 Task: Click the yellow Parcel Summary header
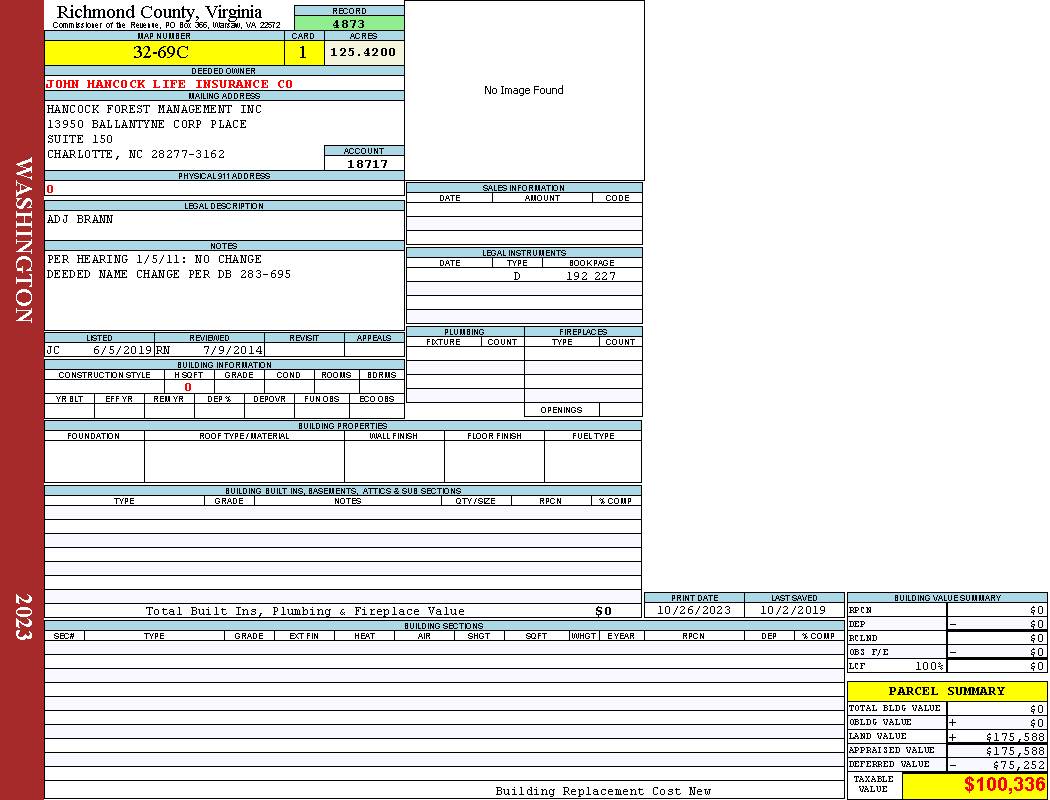(946, 691)
